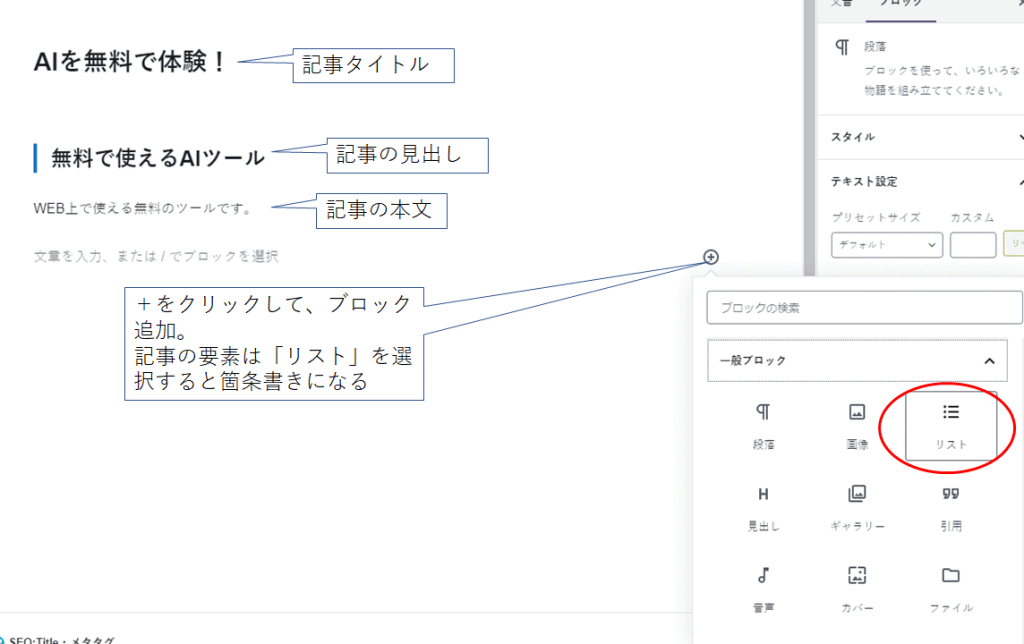Insert a 段落 (Paragraph) block
The image size is (1024, 644).
pos(763,426)
